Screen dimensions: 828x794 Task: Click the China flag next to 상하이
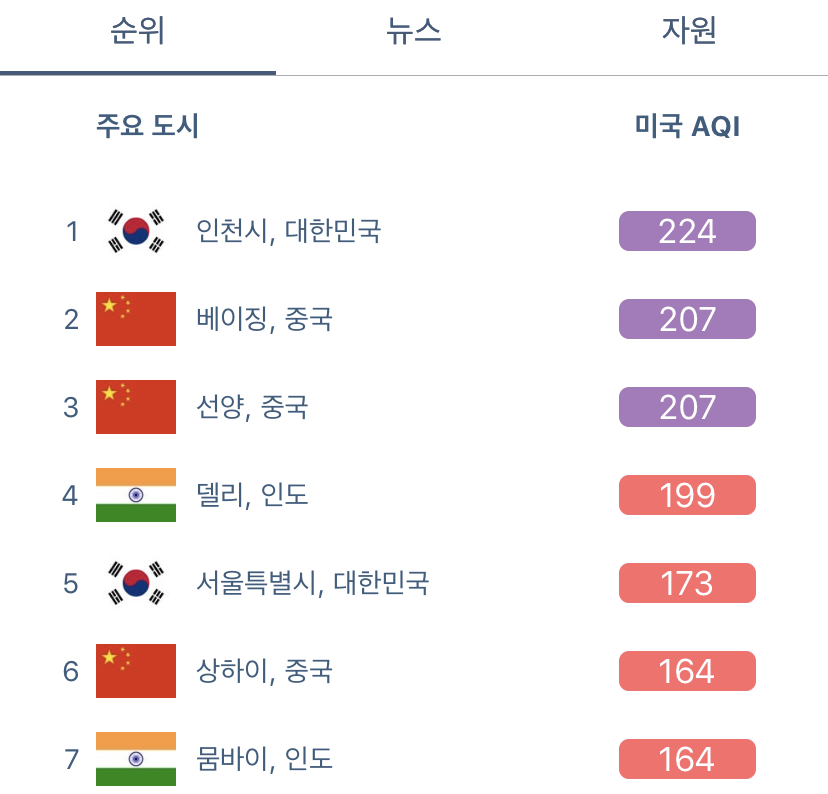[x=136, y=671]
